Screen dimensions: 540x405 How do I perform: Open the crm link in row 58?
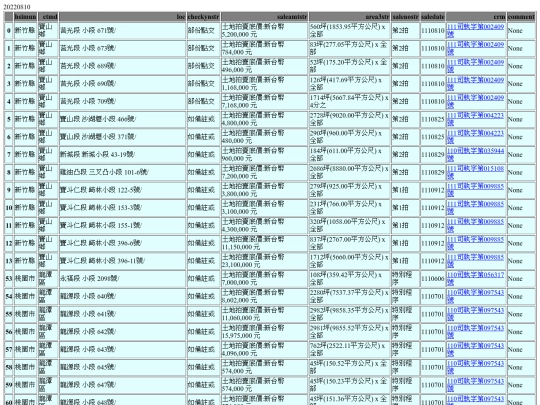tap(475, 367)
